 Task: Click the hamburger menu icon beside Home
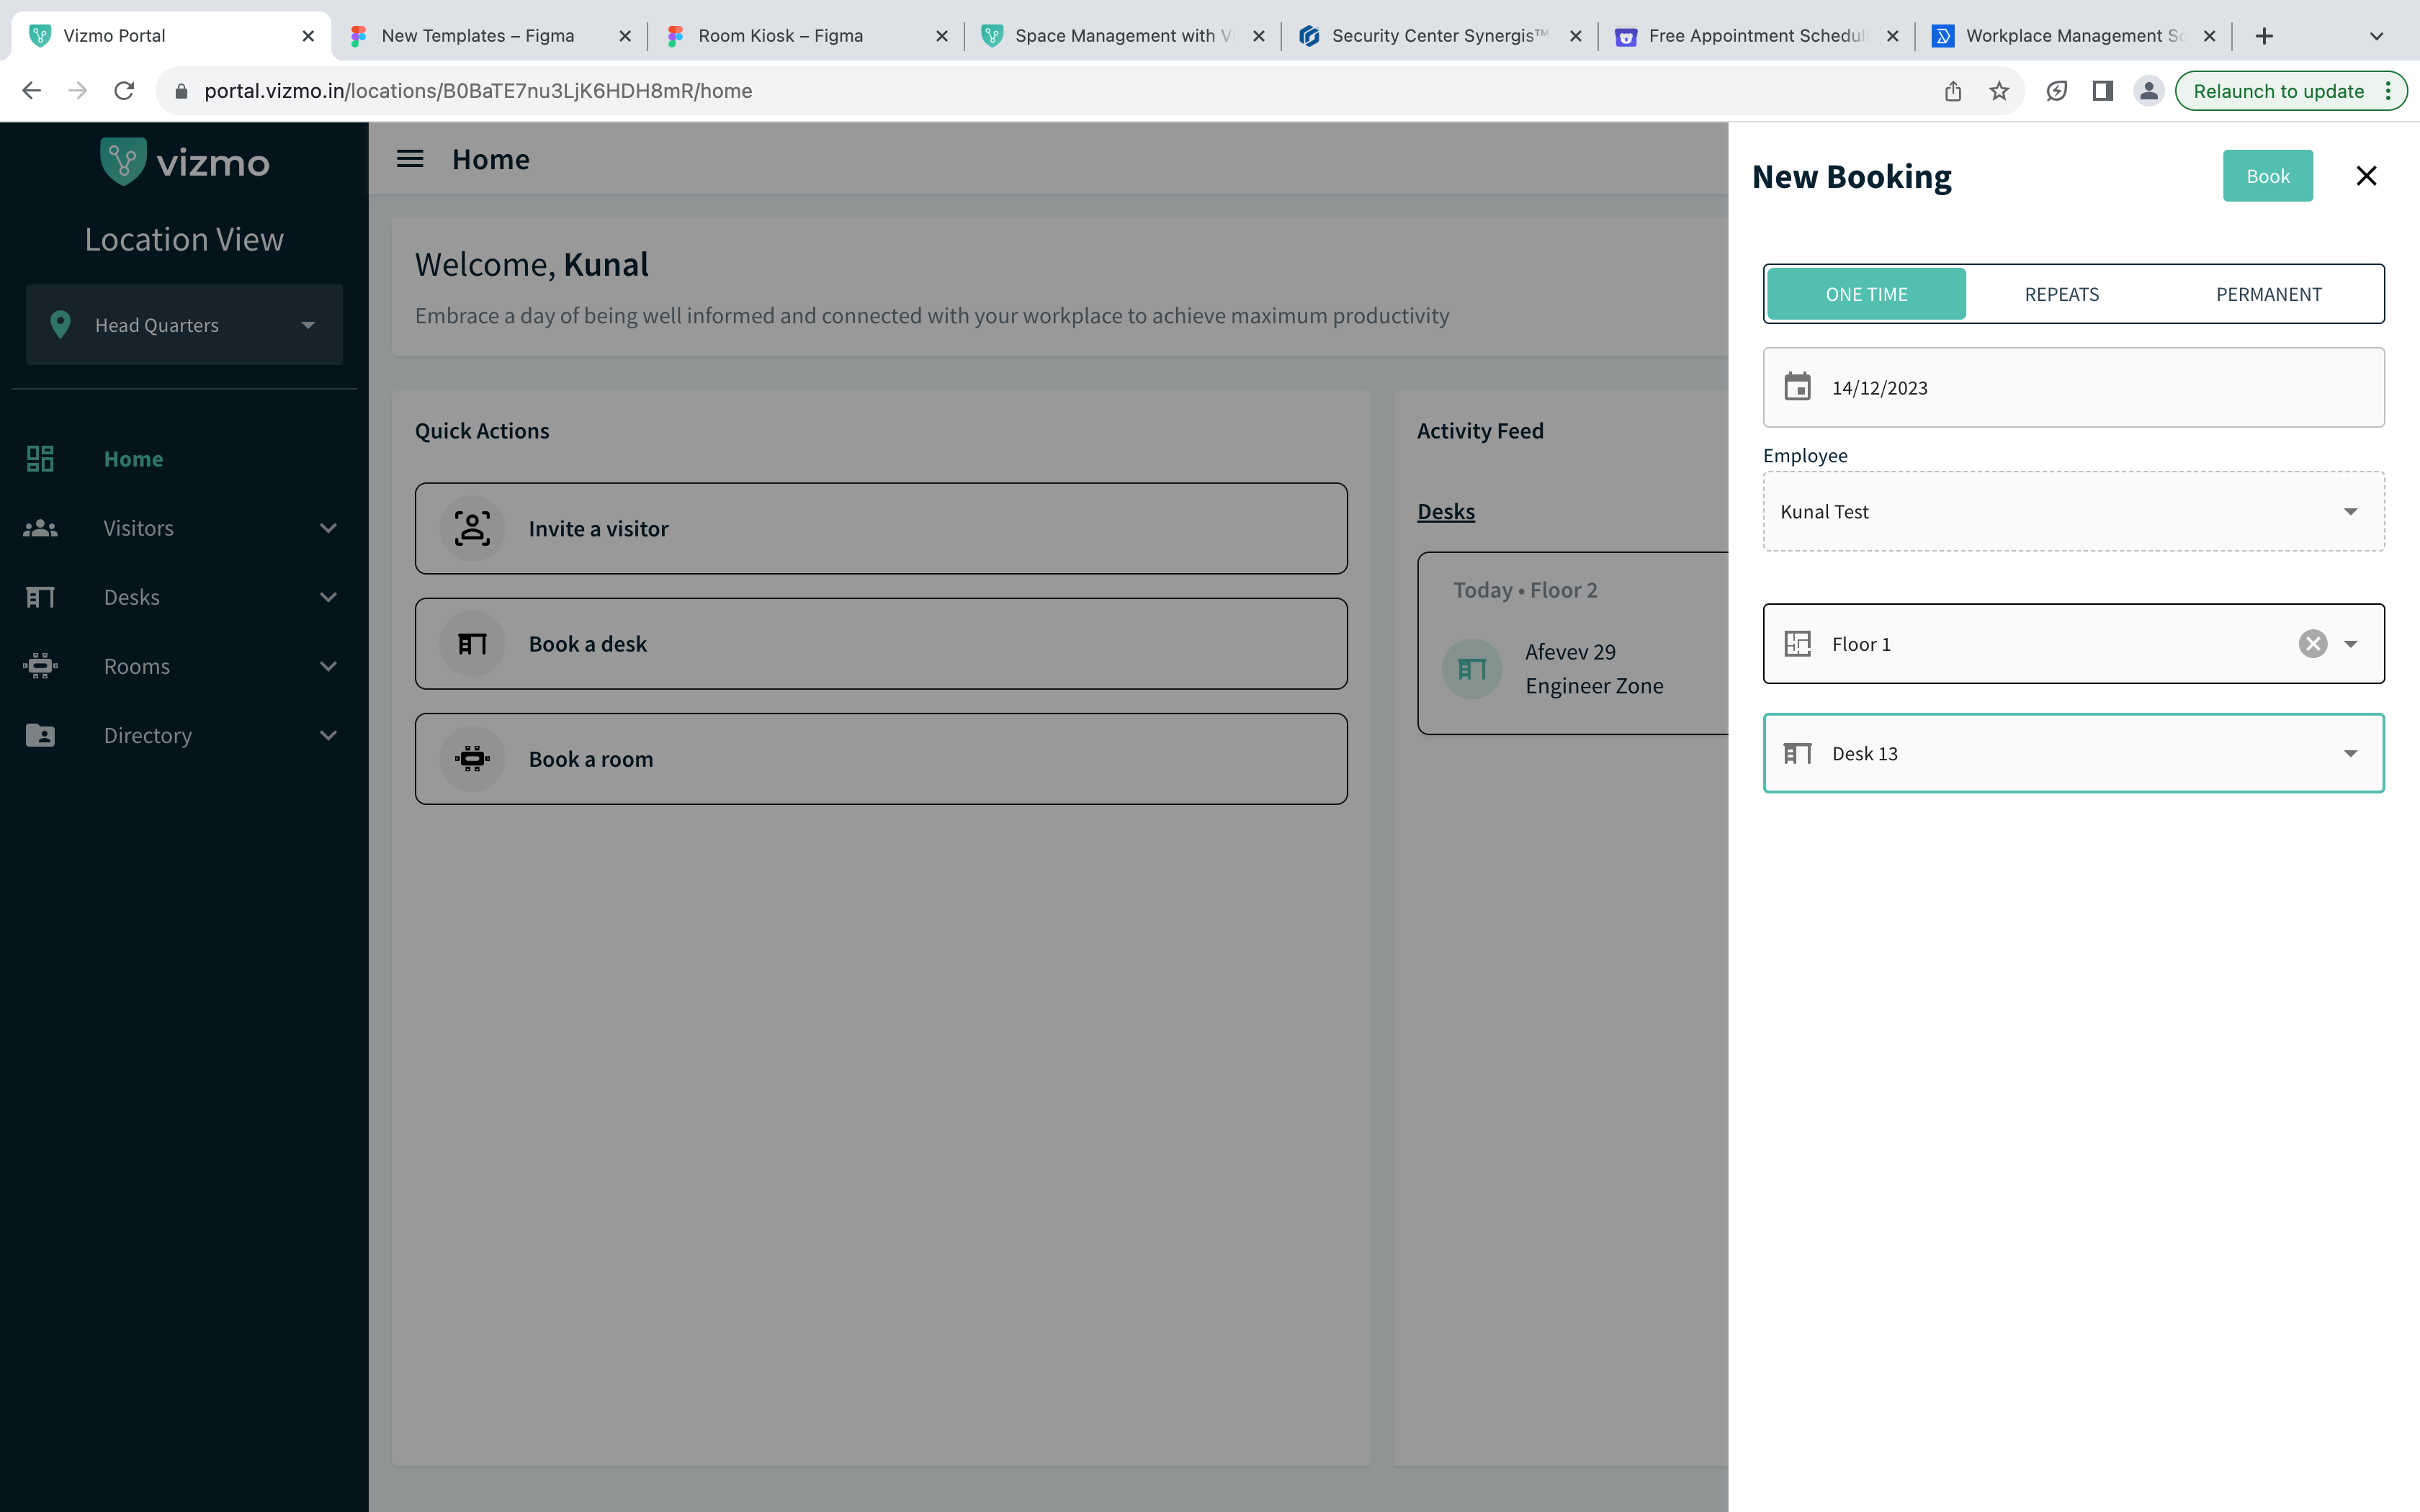[410, 159]
